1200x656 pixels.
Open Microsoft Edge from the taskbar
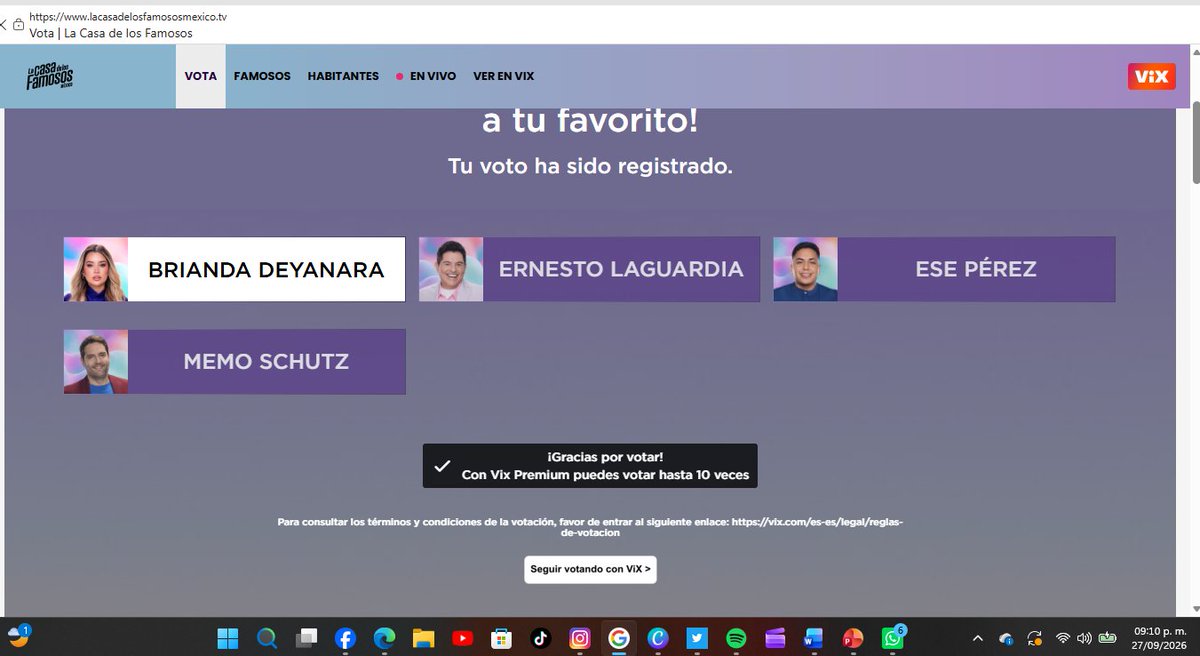click(384, 638)
